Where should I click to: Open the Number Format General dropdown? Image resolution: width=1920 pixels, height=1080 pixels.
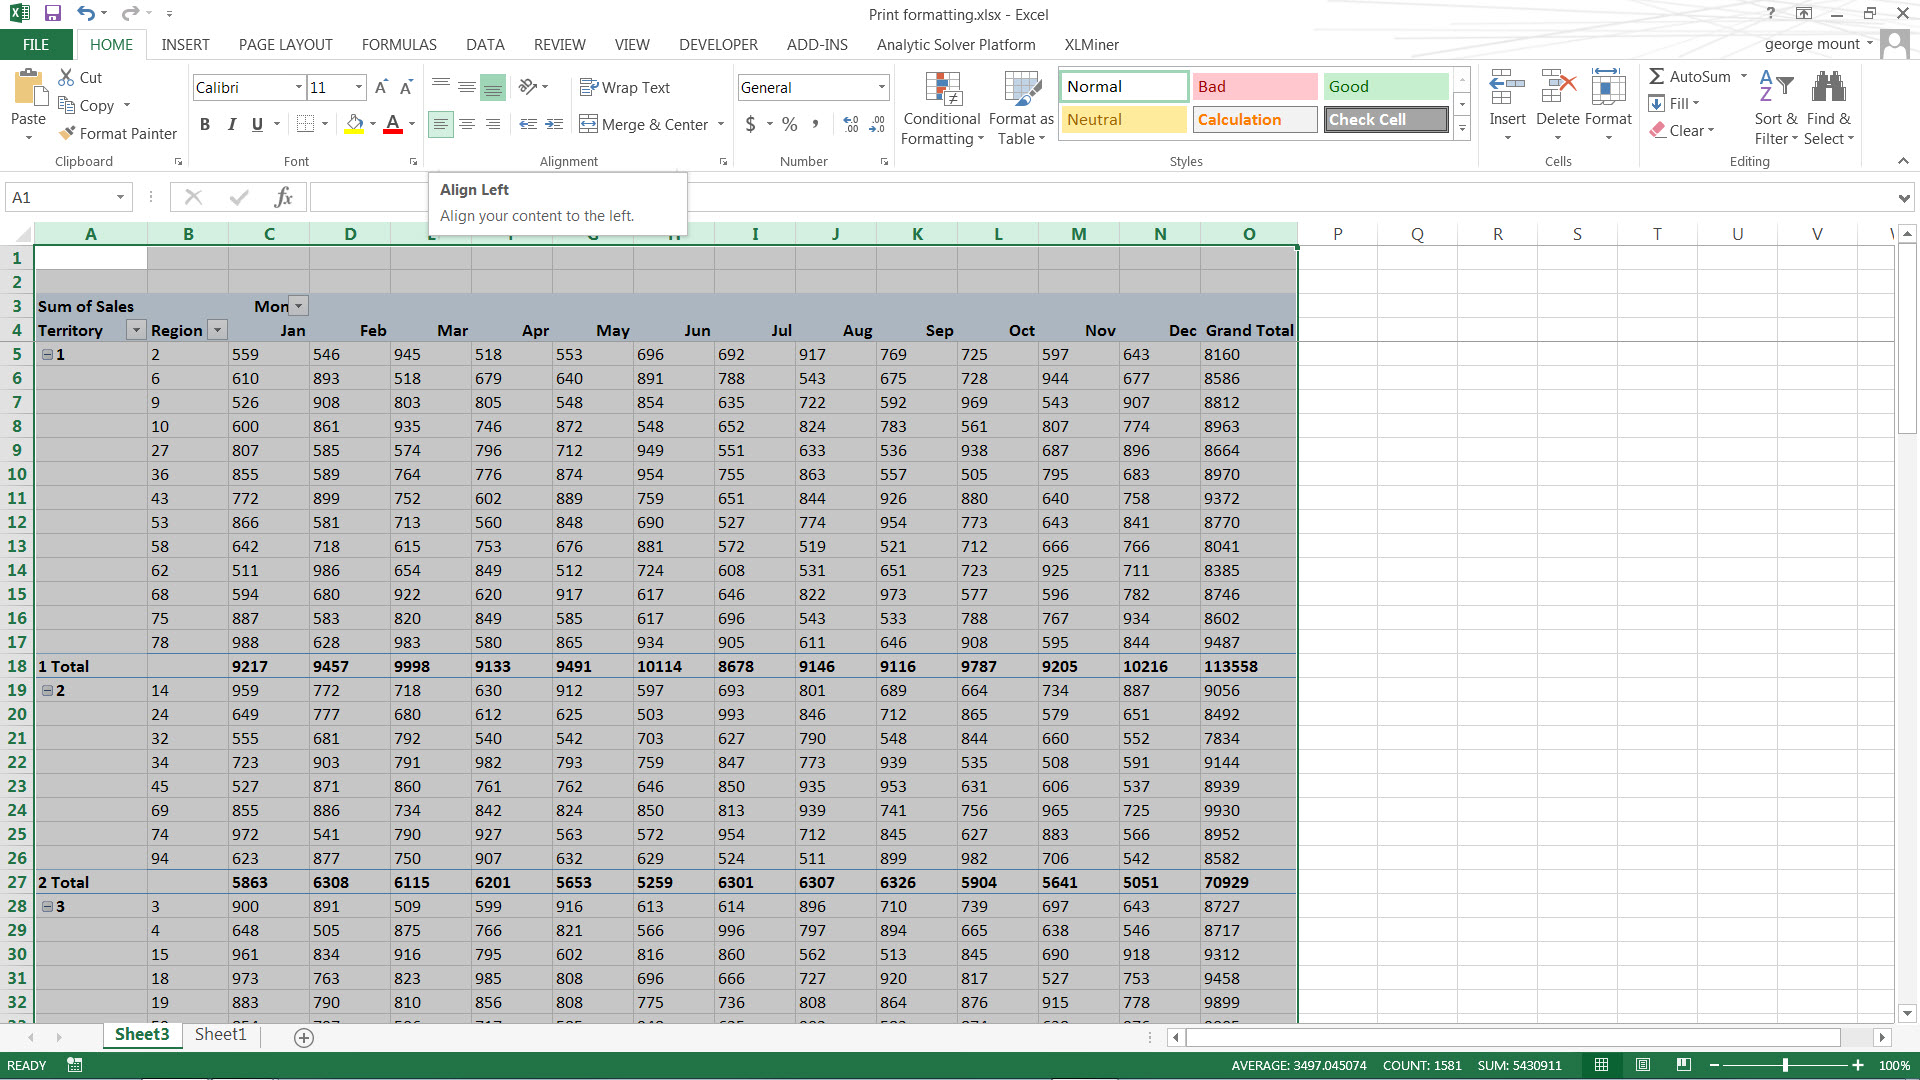tap(881, 88)
